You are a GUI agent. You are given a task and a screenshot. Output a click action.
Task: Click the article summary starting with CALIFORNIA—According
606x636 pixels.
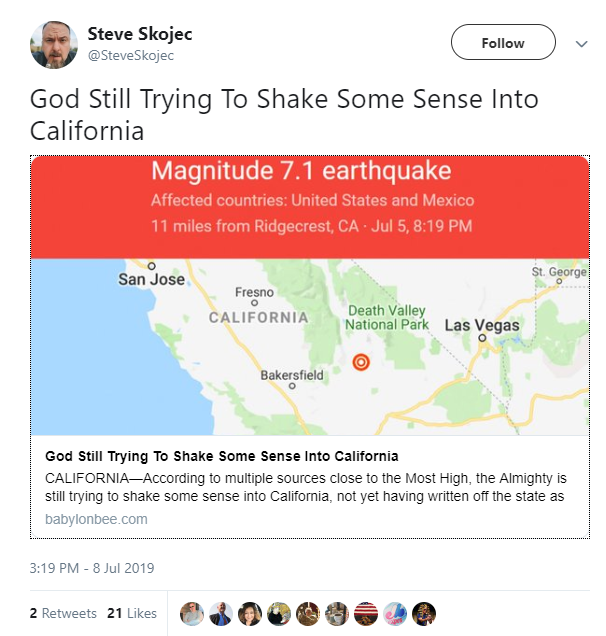coord(305,487)
